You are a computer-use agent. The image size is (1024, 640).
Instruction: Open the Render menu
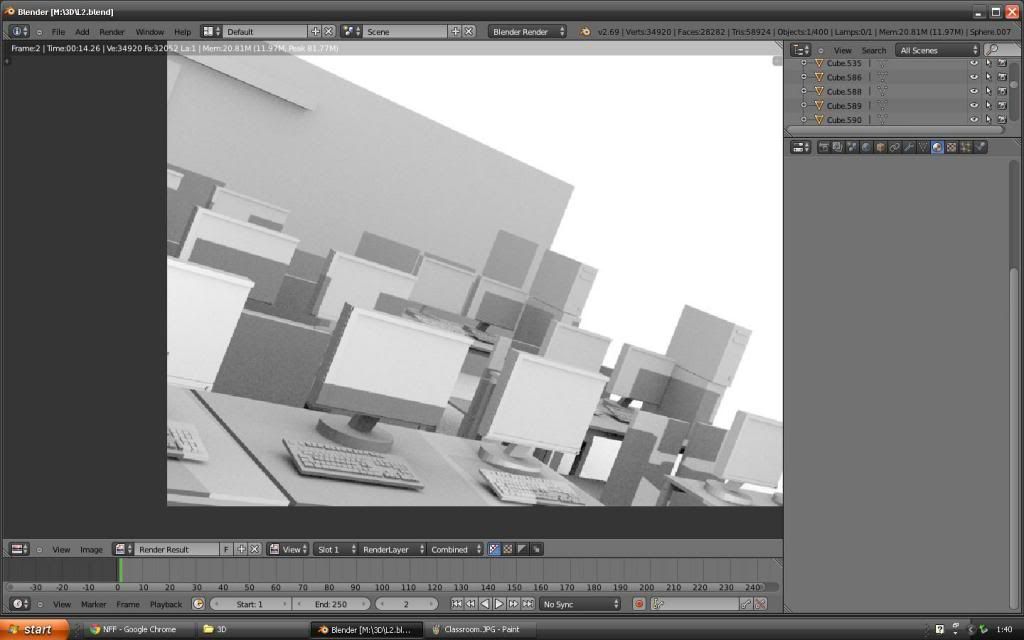tap(112, 31)
